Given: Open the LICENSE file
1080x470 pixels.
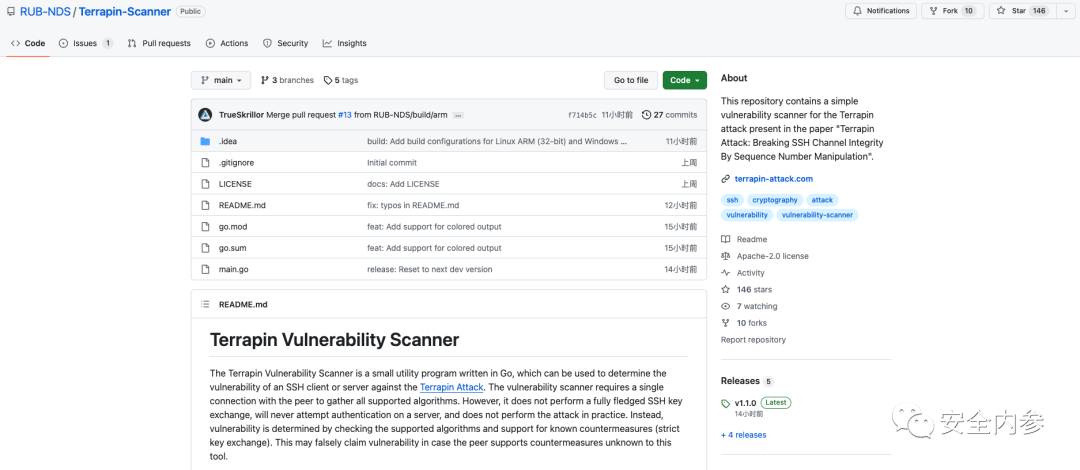Looking at the screenshot, I should [235, 184].
